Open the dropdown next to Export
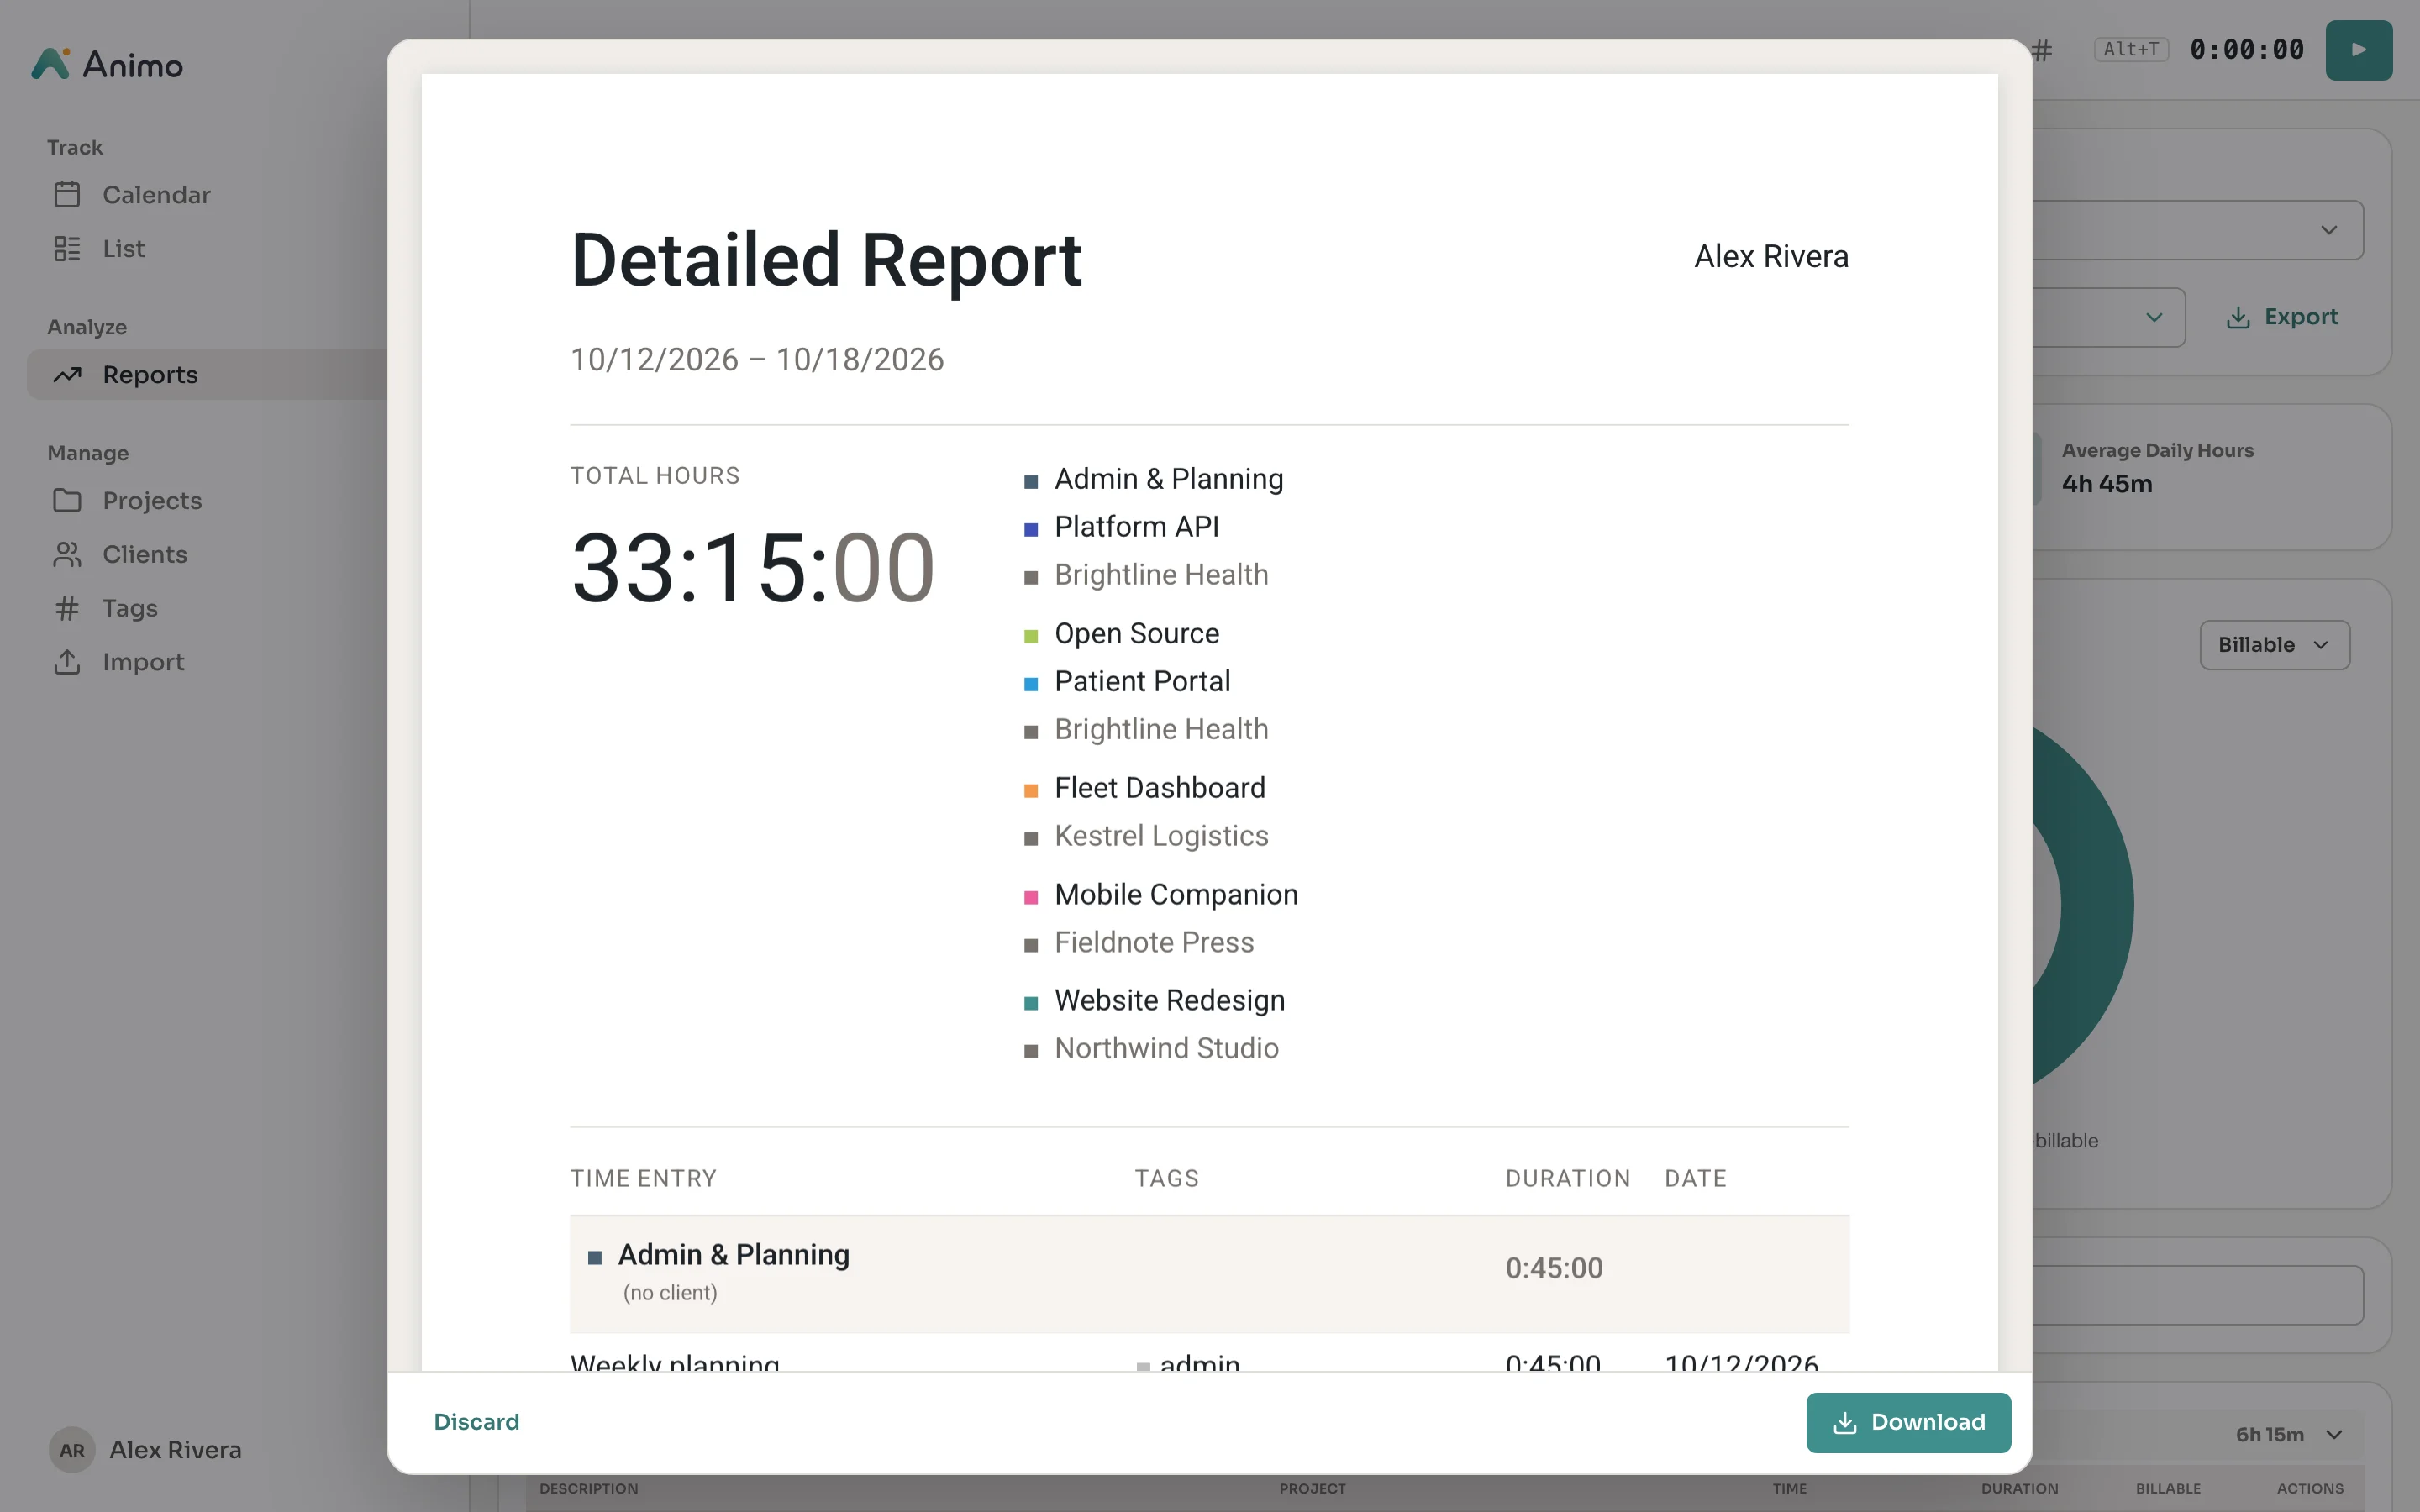2420x1512 pixels. pyautogui.click(x=2108, y=317)
